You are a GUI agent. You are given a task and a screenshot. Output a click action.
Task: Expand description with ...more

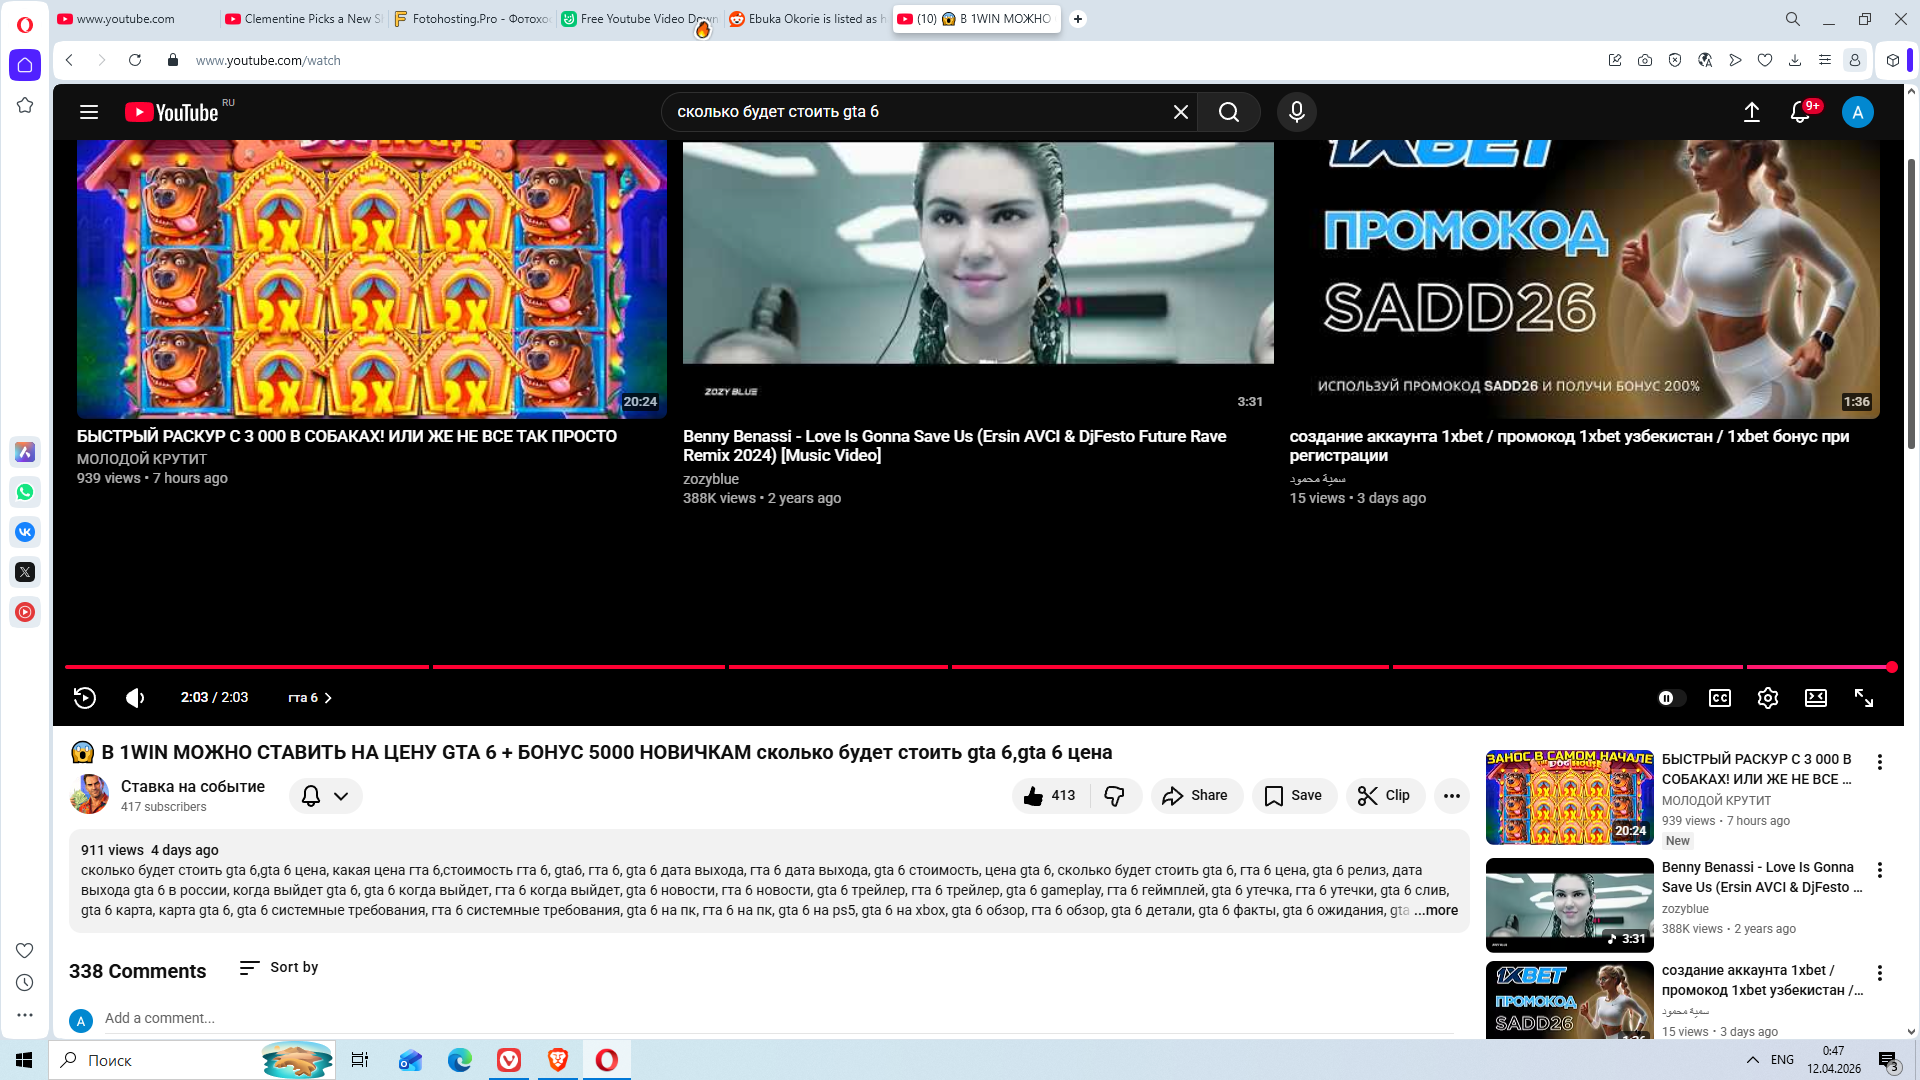[x=1436, y=910]
